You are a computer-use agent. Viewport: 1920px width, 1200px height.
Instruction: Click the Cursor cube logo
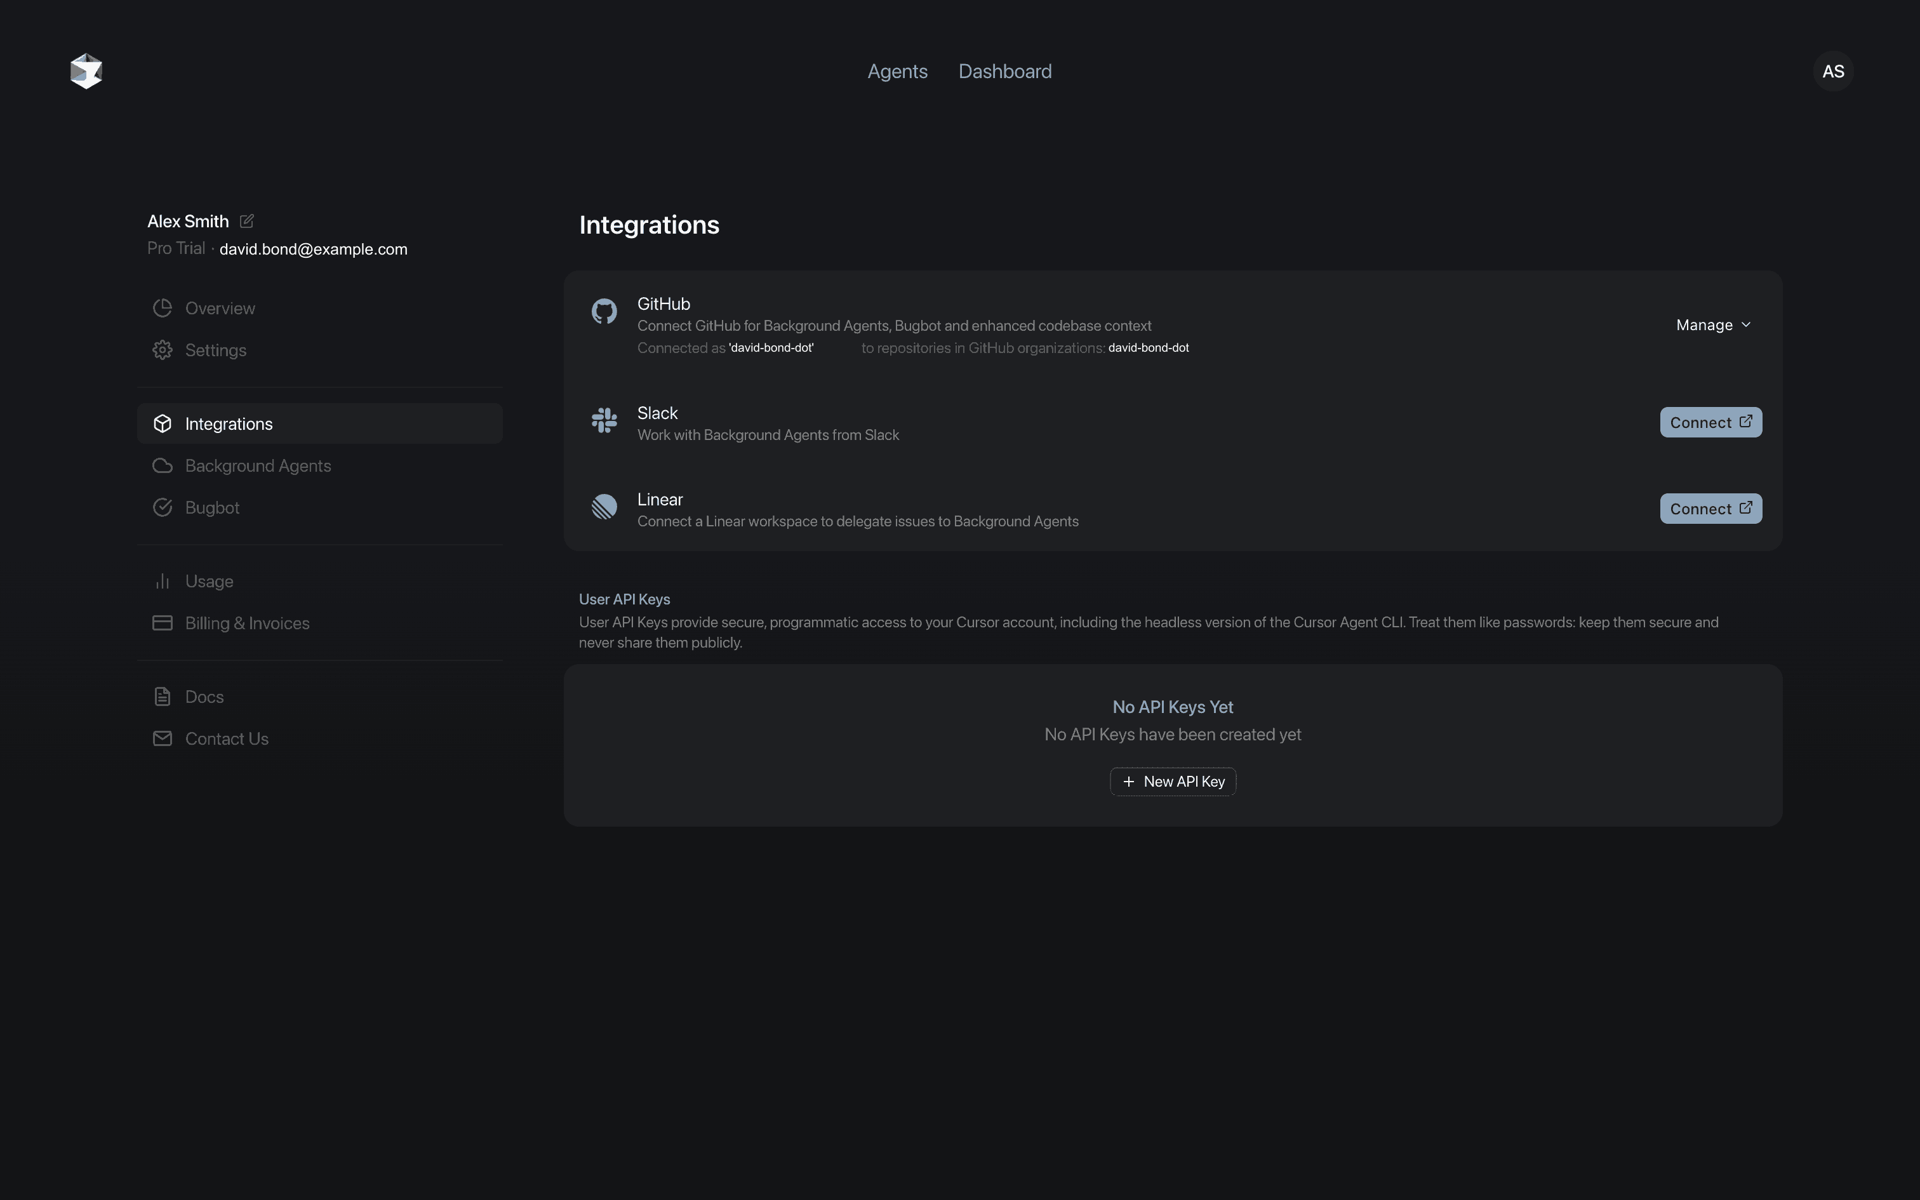tap(86, 71)
